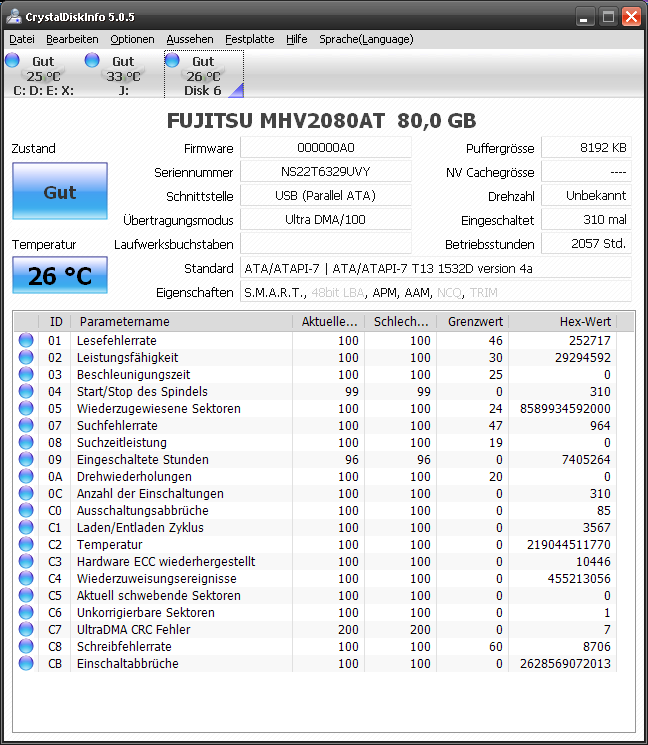The image size is (648, 745).
Task: Click status orb of C2 Temperatur row
Action: point(26,544)
